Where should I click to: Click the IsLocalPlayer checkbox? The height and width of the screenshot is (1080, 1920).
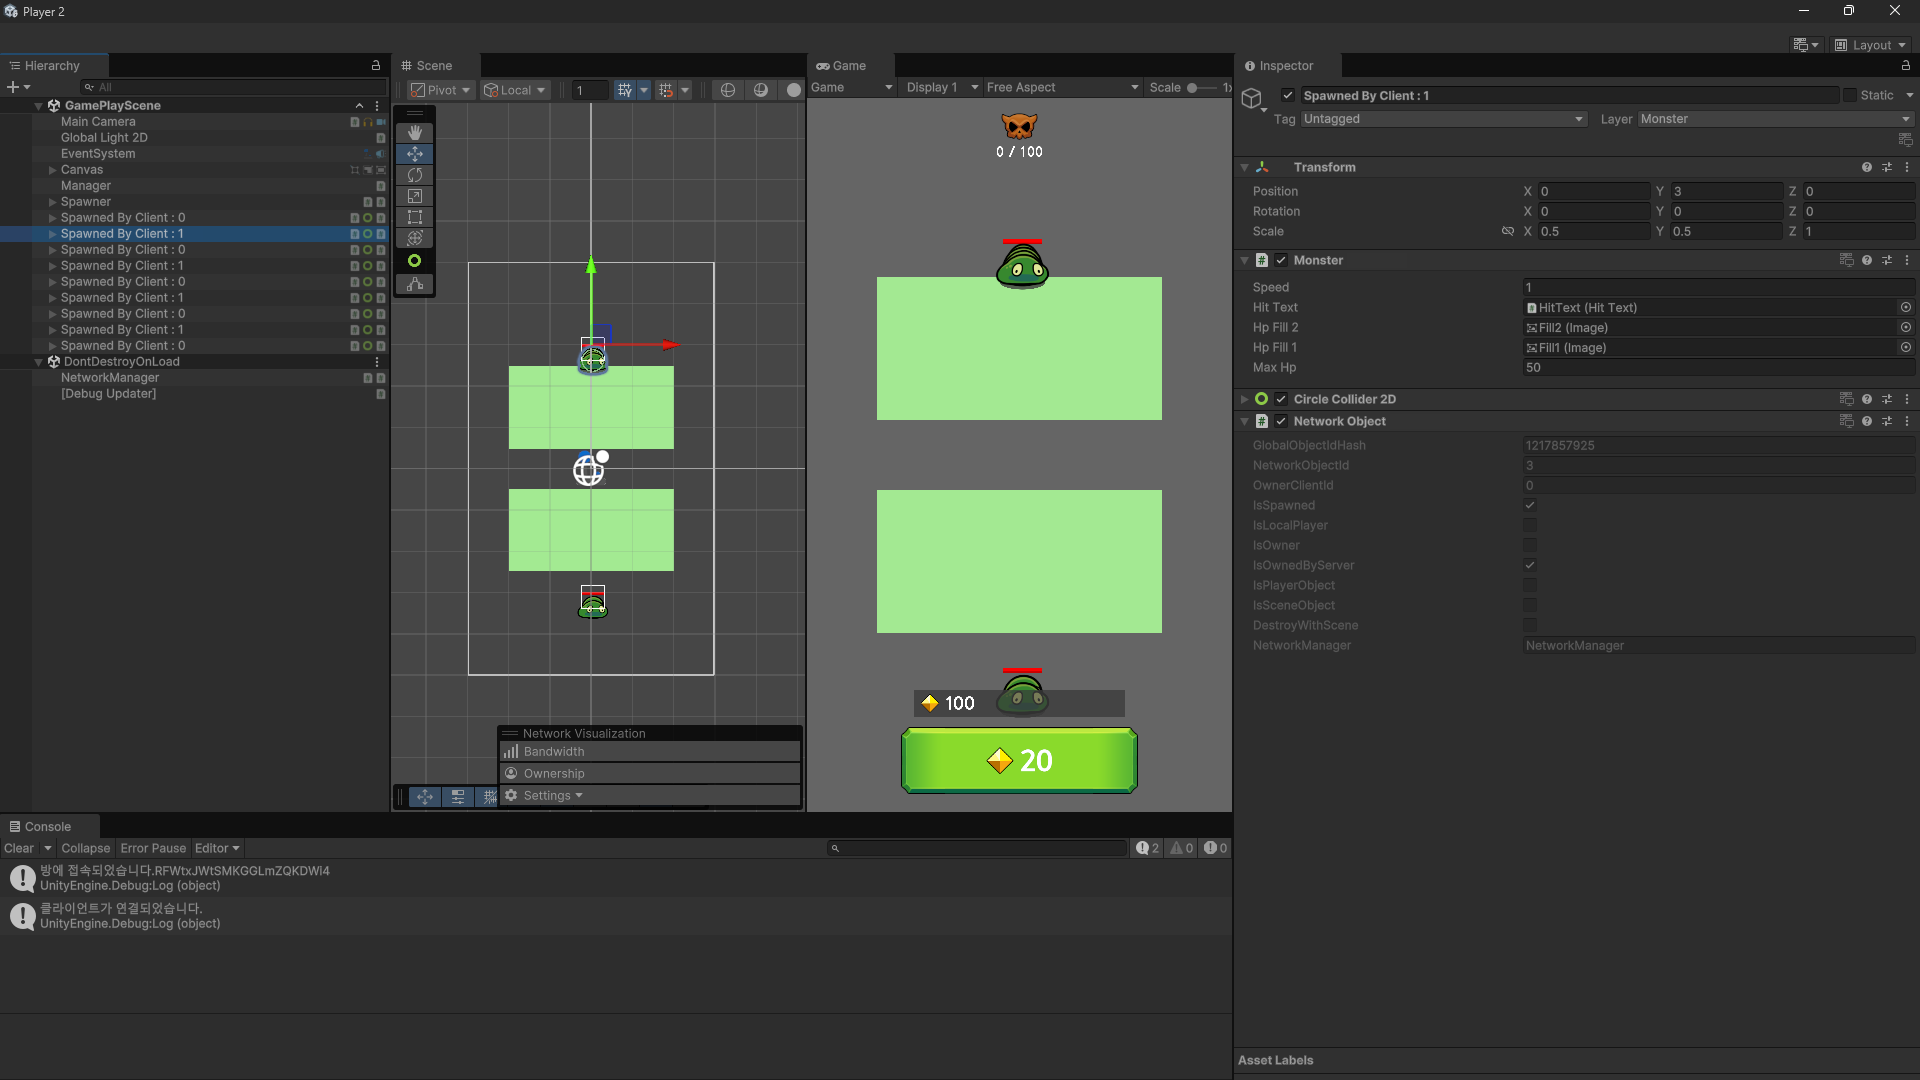pos(1530,526)
